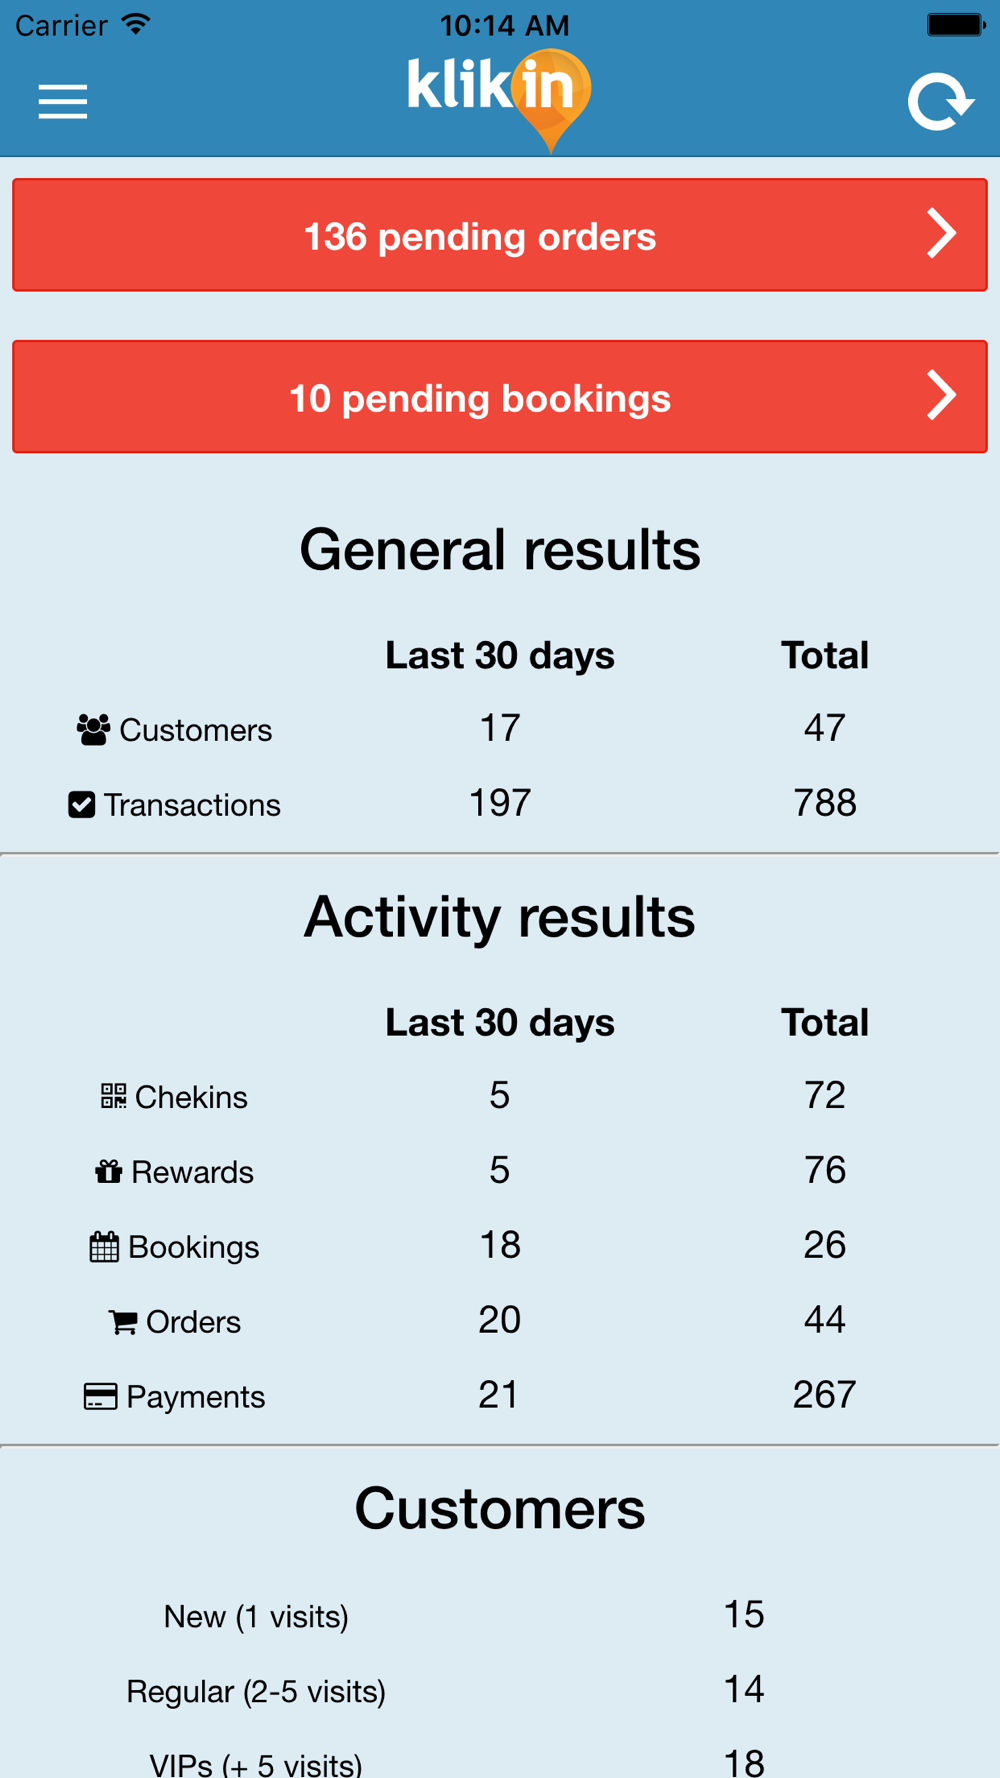Tap the Orders shopping cart icon

pyautogui.click(x=123, y=1322)
